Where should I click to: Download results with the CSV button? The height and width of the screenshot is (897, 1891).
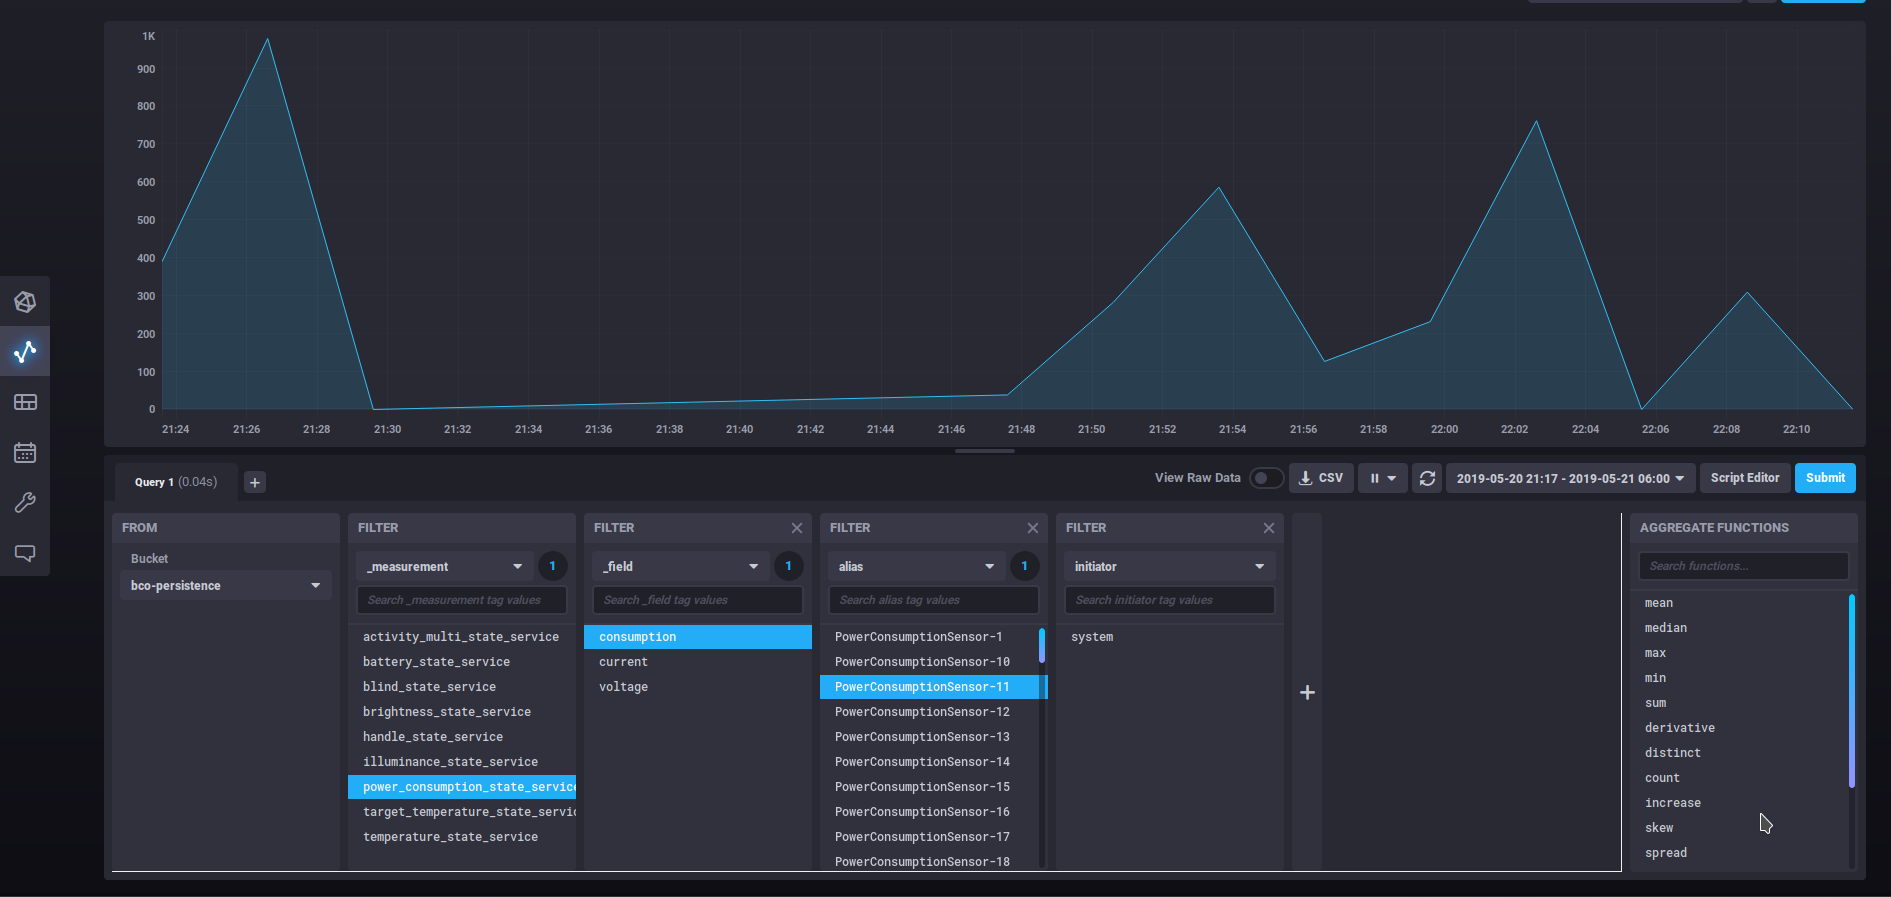[1321, 478]
